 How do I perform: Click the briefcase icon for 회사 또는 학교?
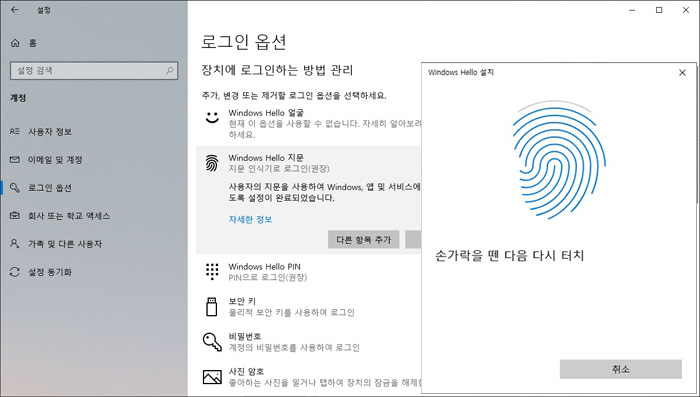click(x=15, y=216)
